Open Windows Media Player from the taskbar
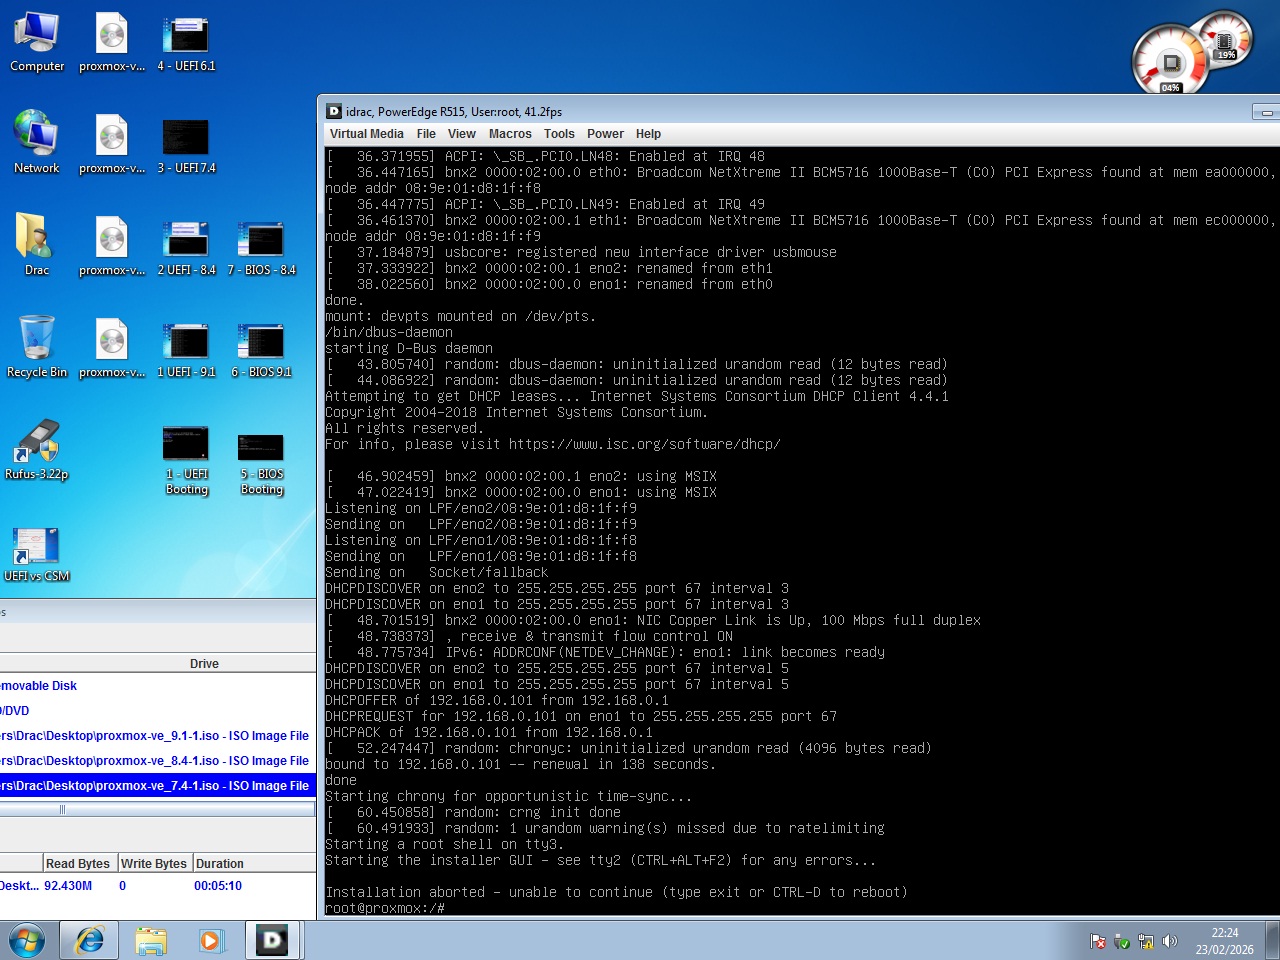The height and width of the screenshot is (960, 1280). click(x=210, y=940)
